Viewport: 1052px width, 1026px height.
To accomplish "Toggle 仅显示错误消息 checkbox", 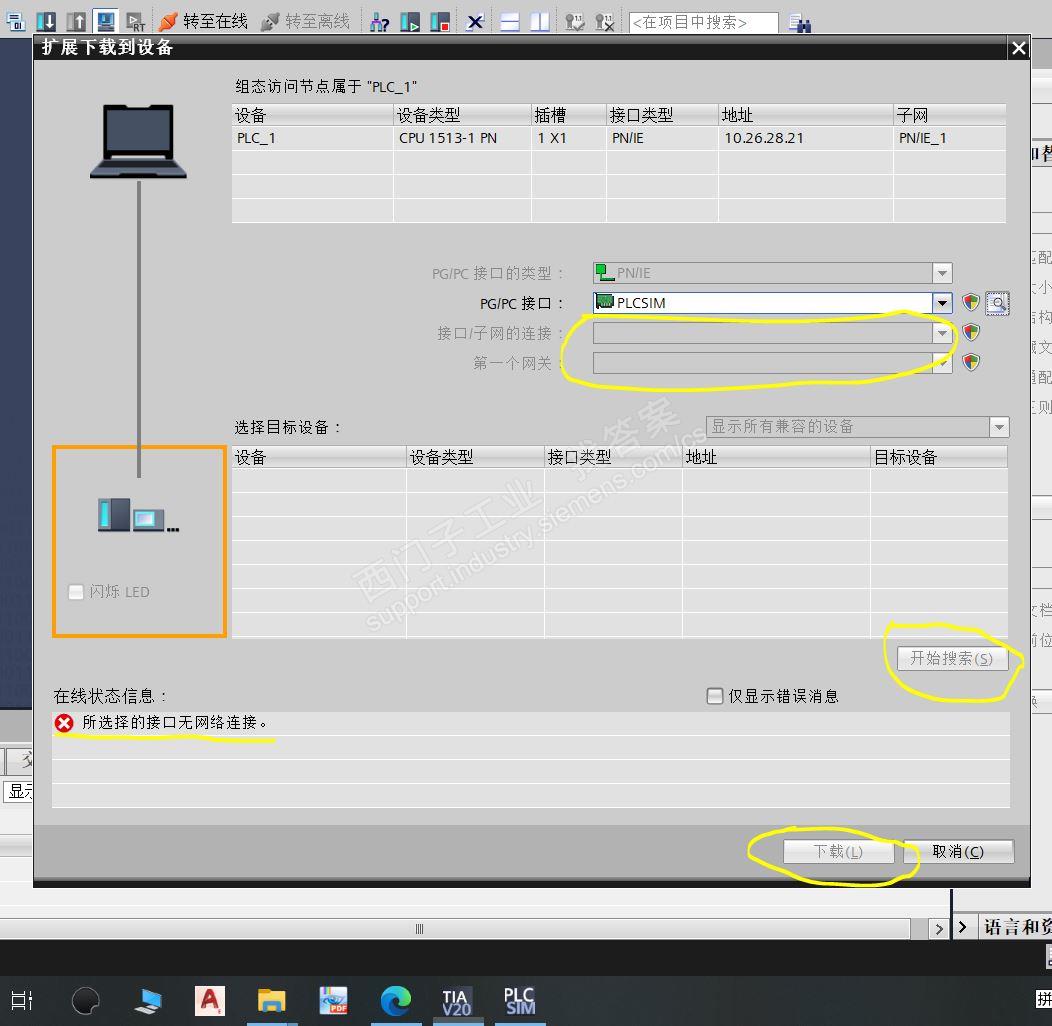I will (715, 696).
